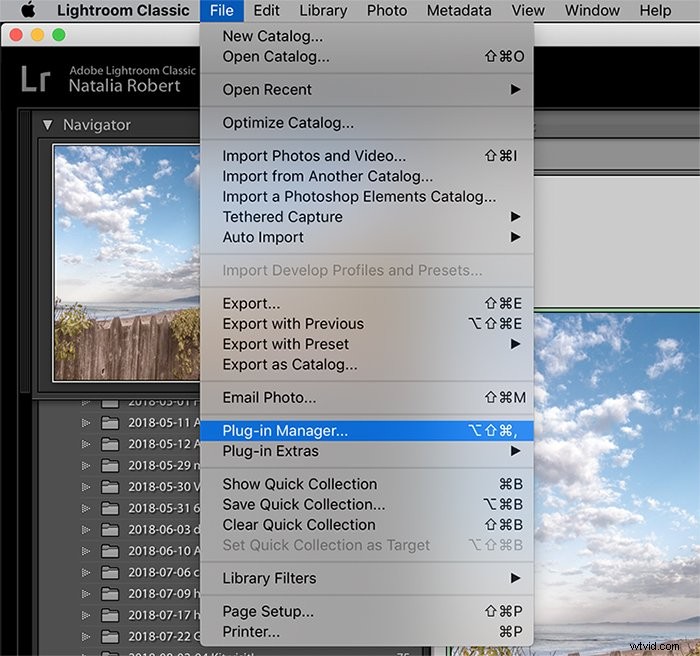Image resolution: width=700 pixels, height=656 pixels.
Task: Expand the 2018-05-29 folder
Action: (86, 466)
